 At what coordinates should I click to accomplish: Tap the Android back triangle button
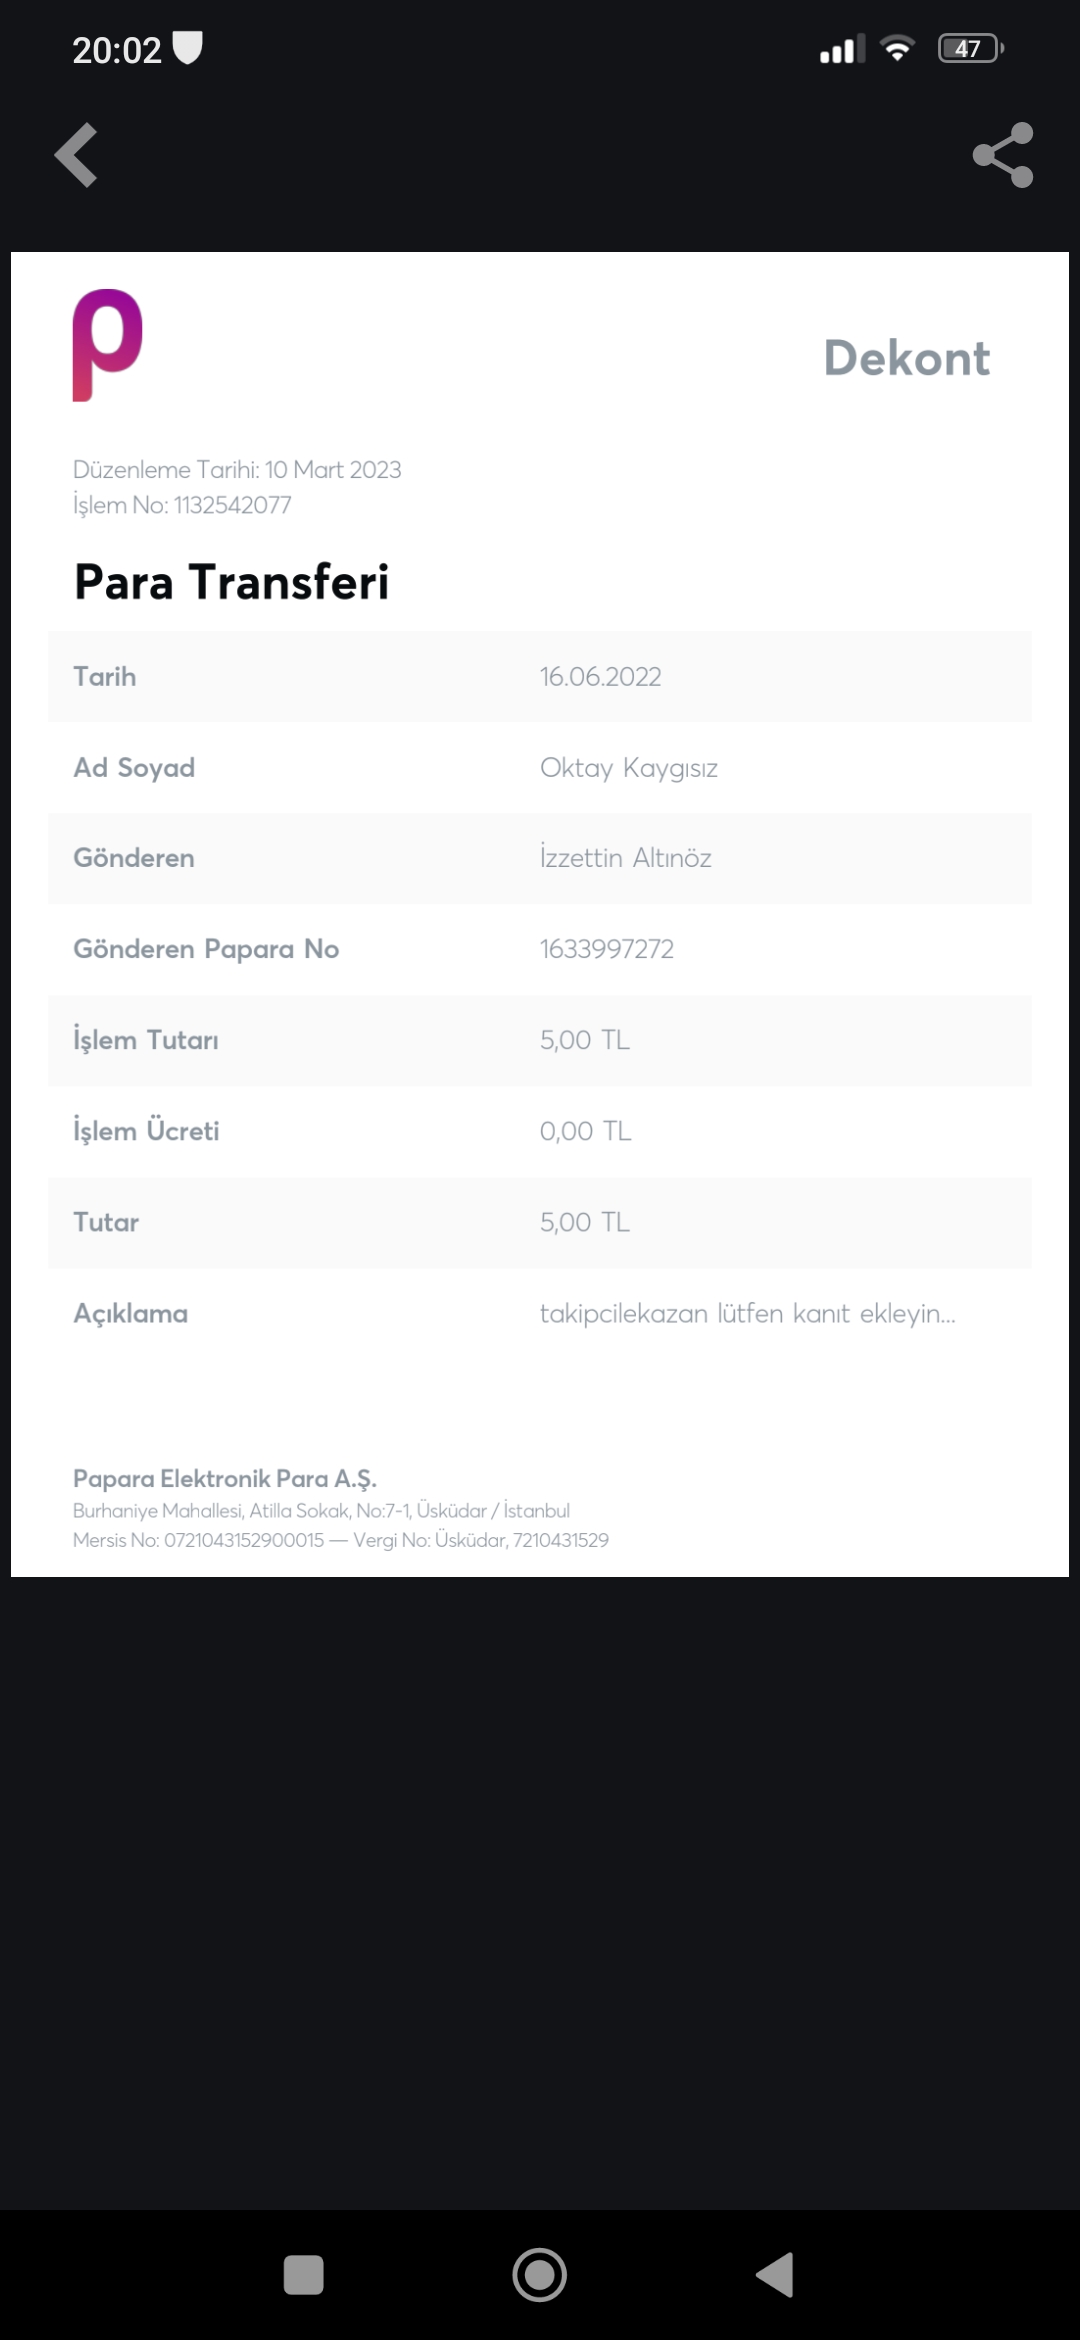[x=775, y=2274]
